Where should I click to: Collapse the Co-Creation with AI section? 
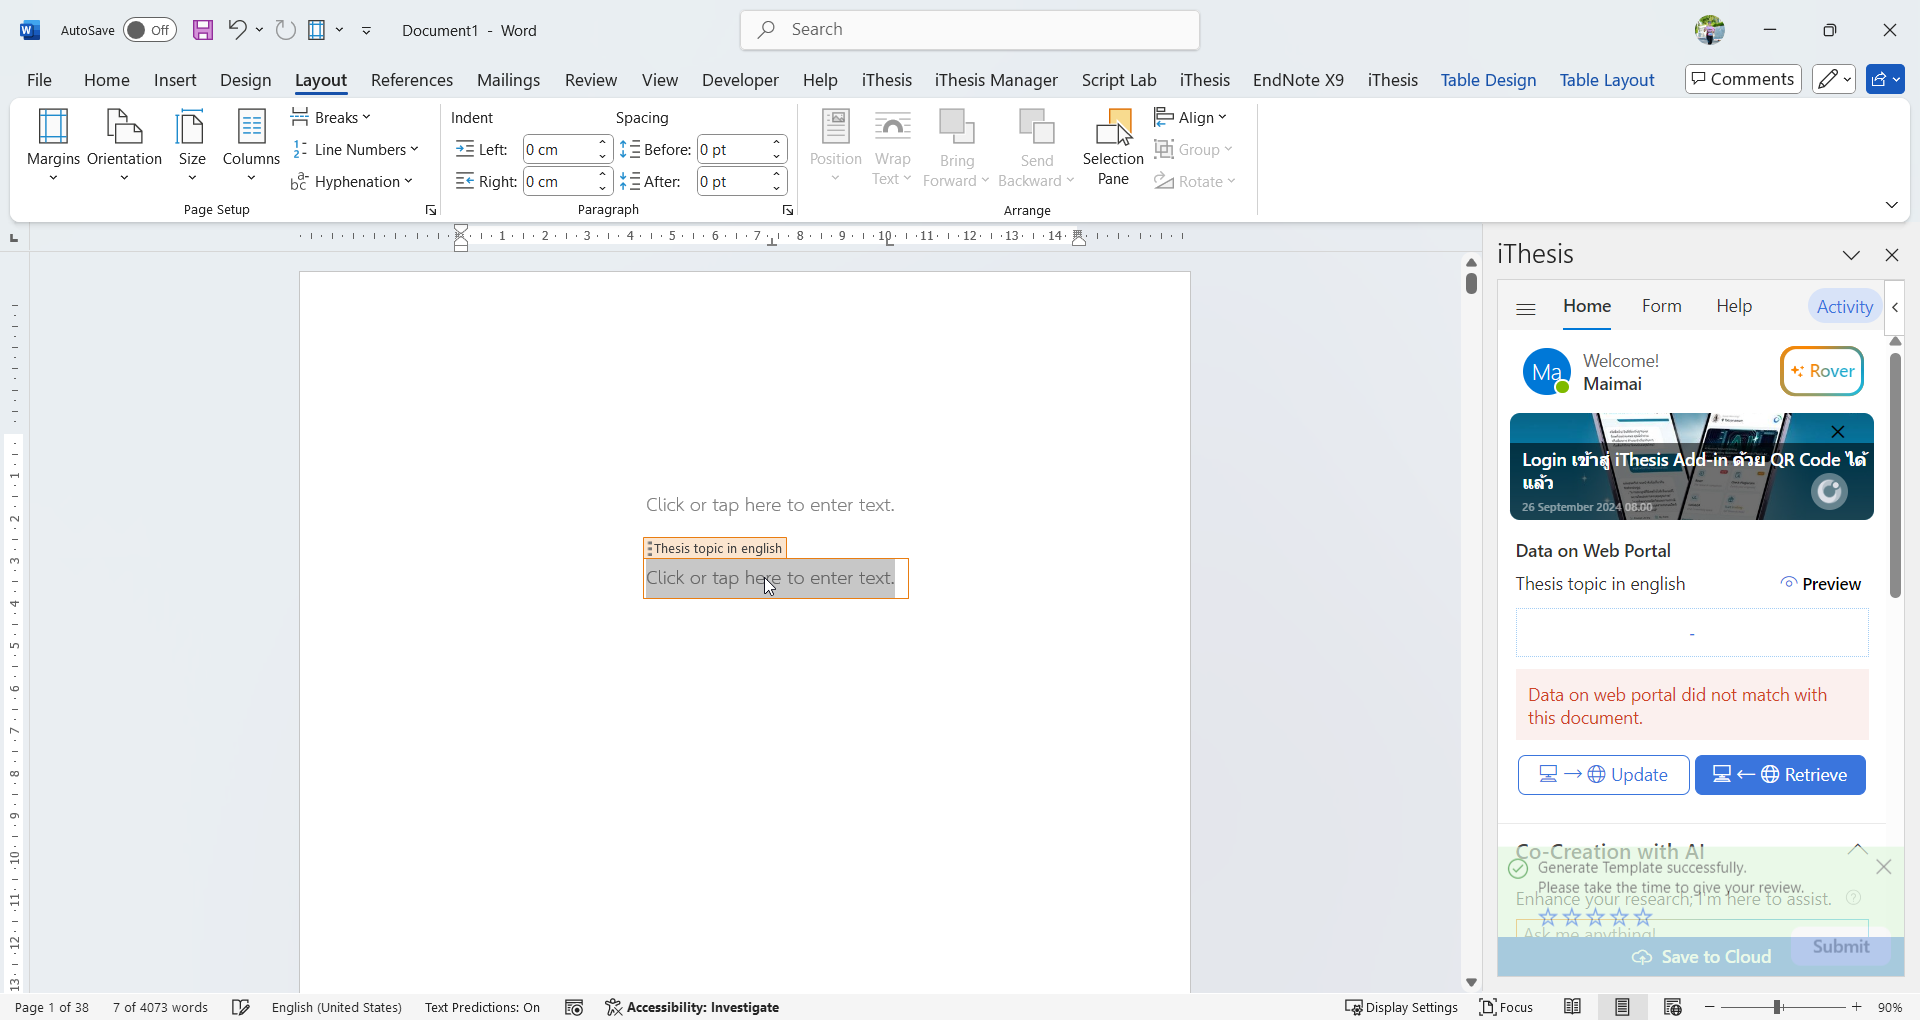point(1857,849)
